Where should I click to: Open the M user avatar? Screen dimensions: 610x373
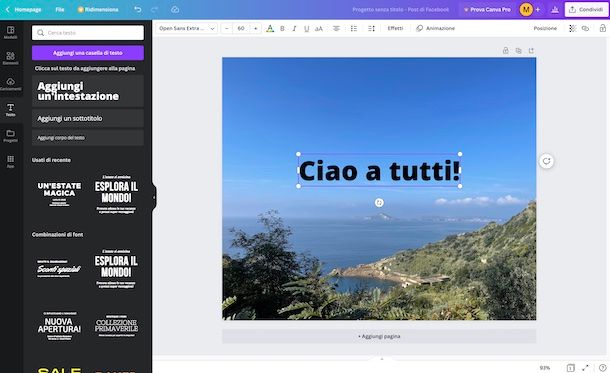526,9
